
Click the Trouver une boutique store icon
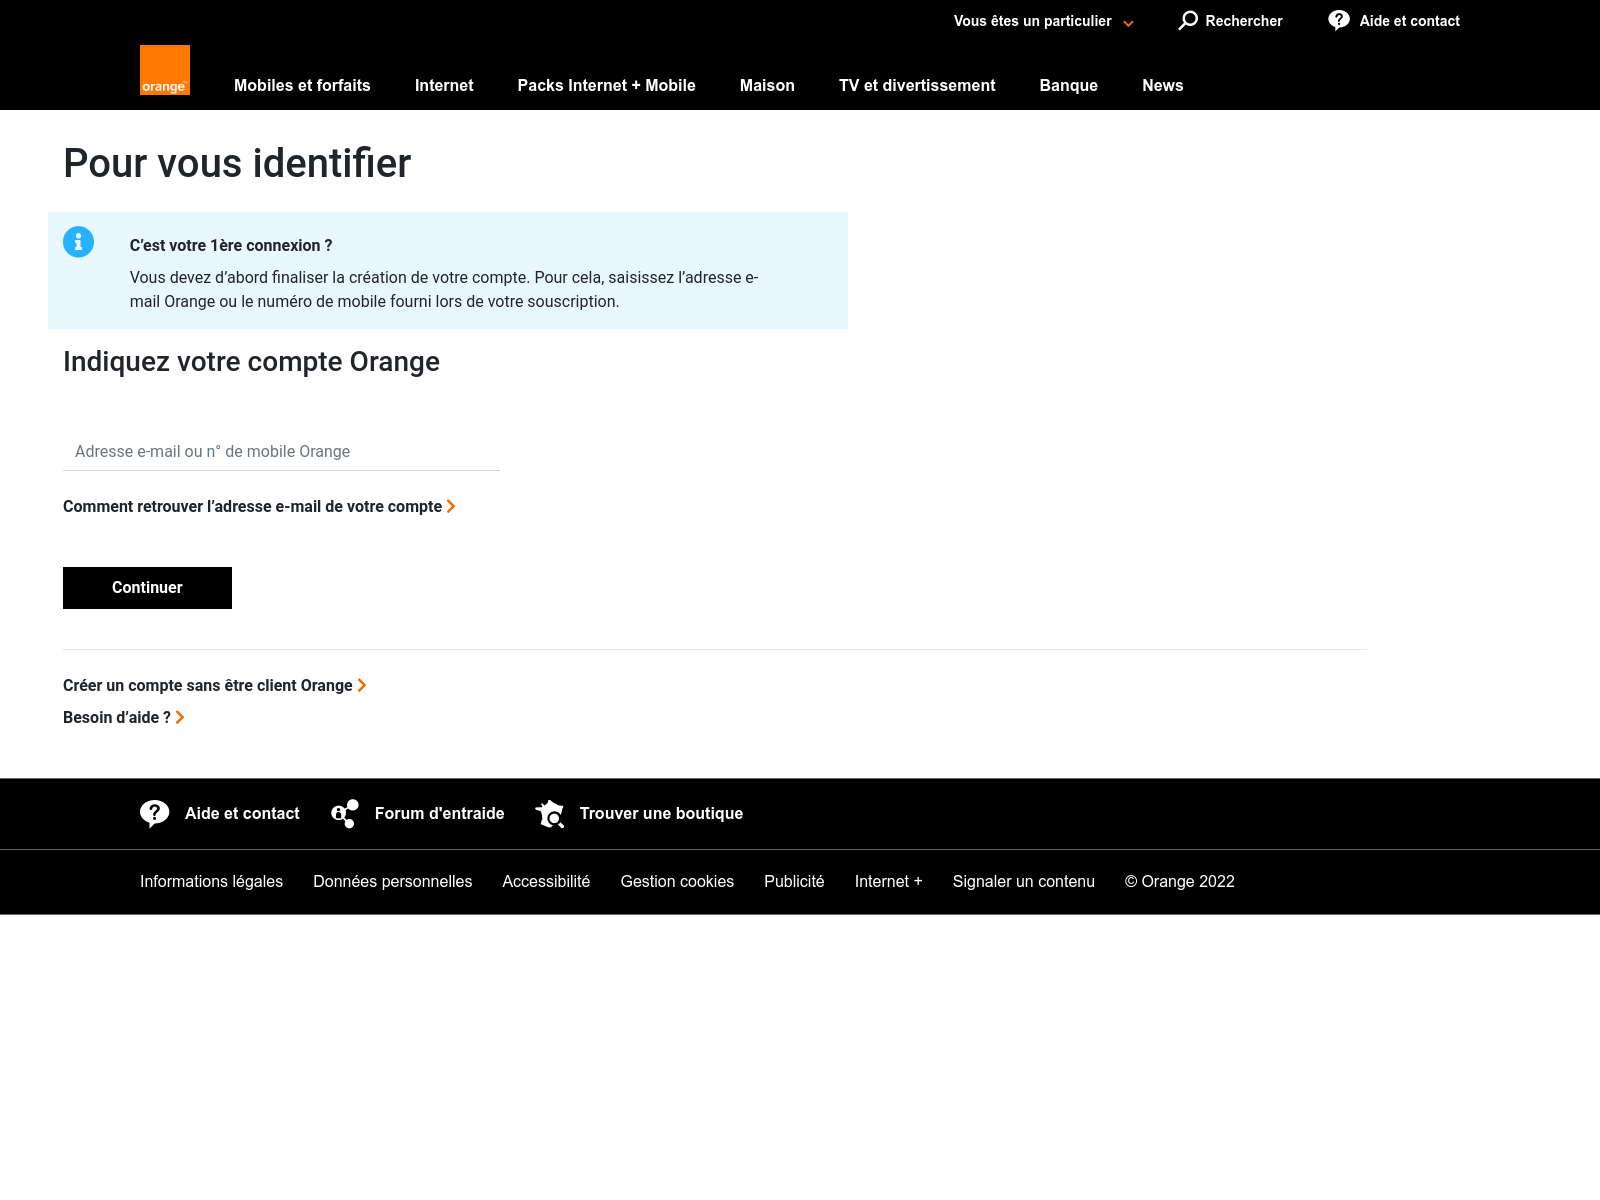pyautogui.click(x=550, y=814)
